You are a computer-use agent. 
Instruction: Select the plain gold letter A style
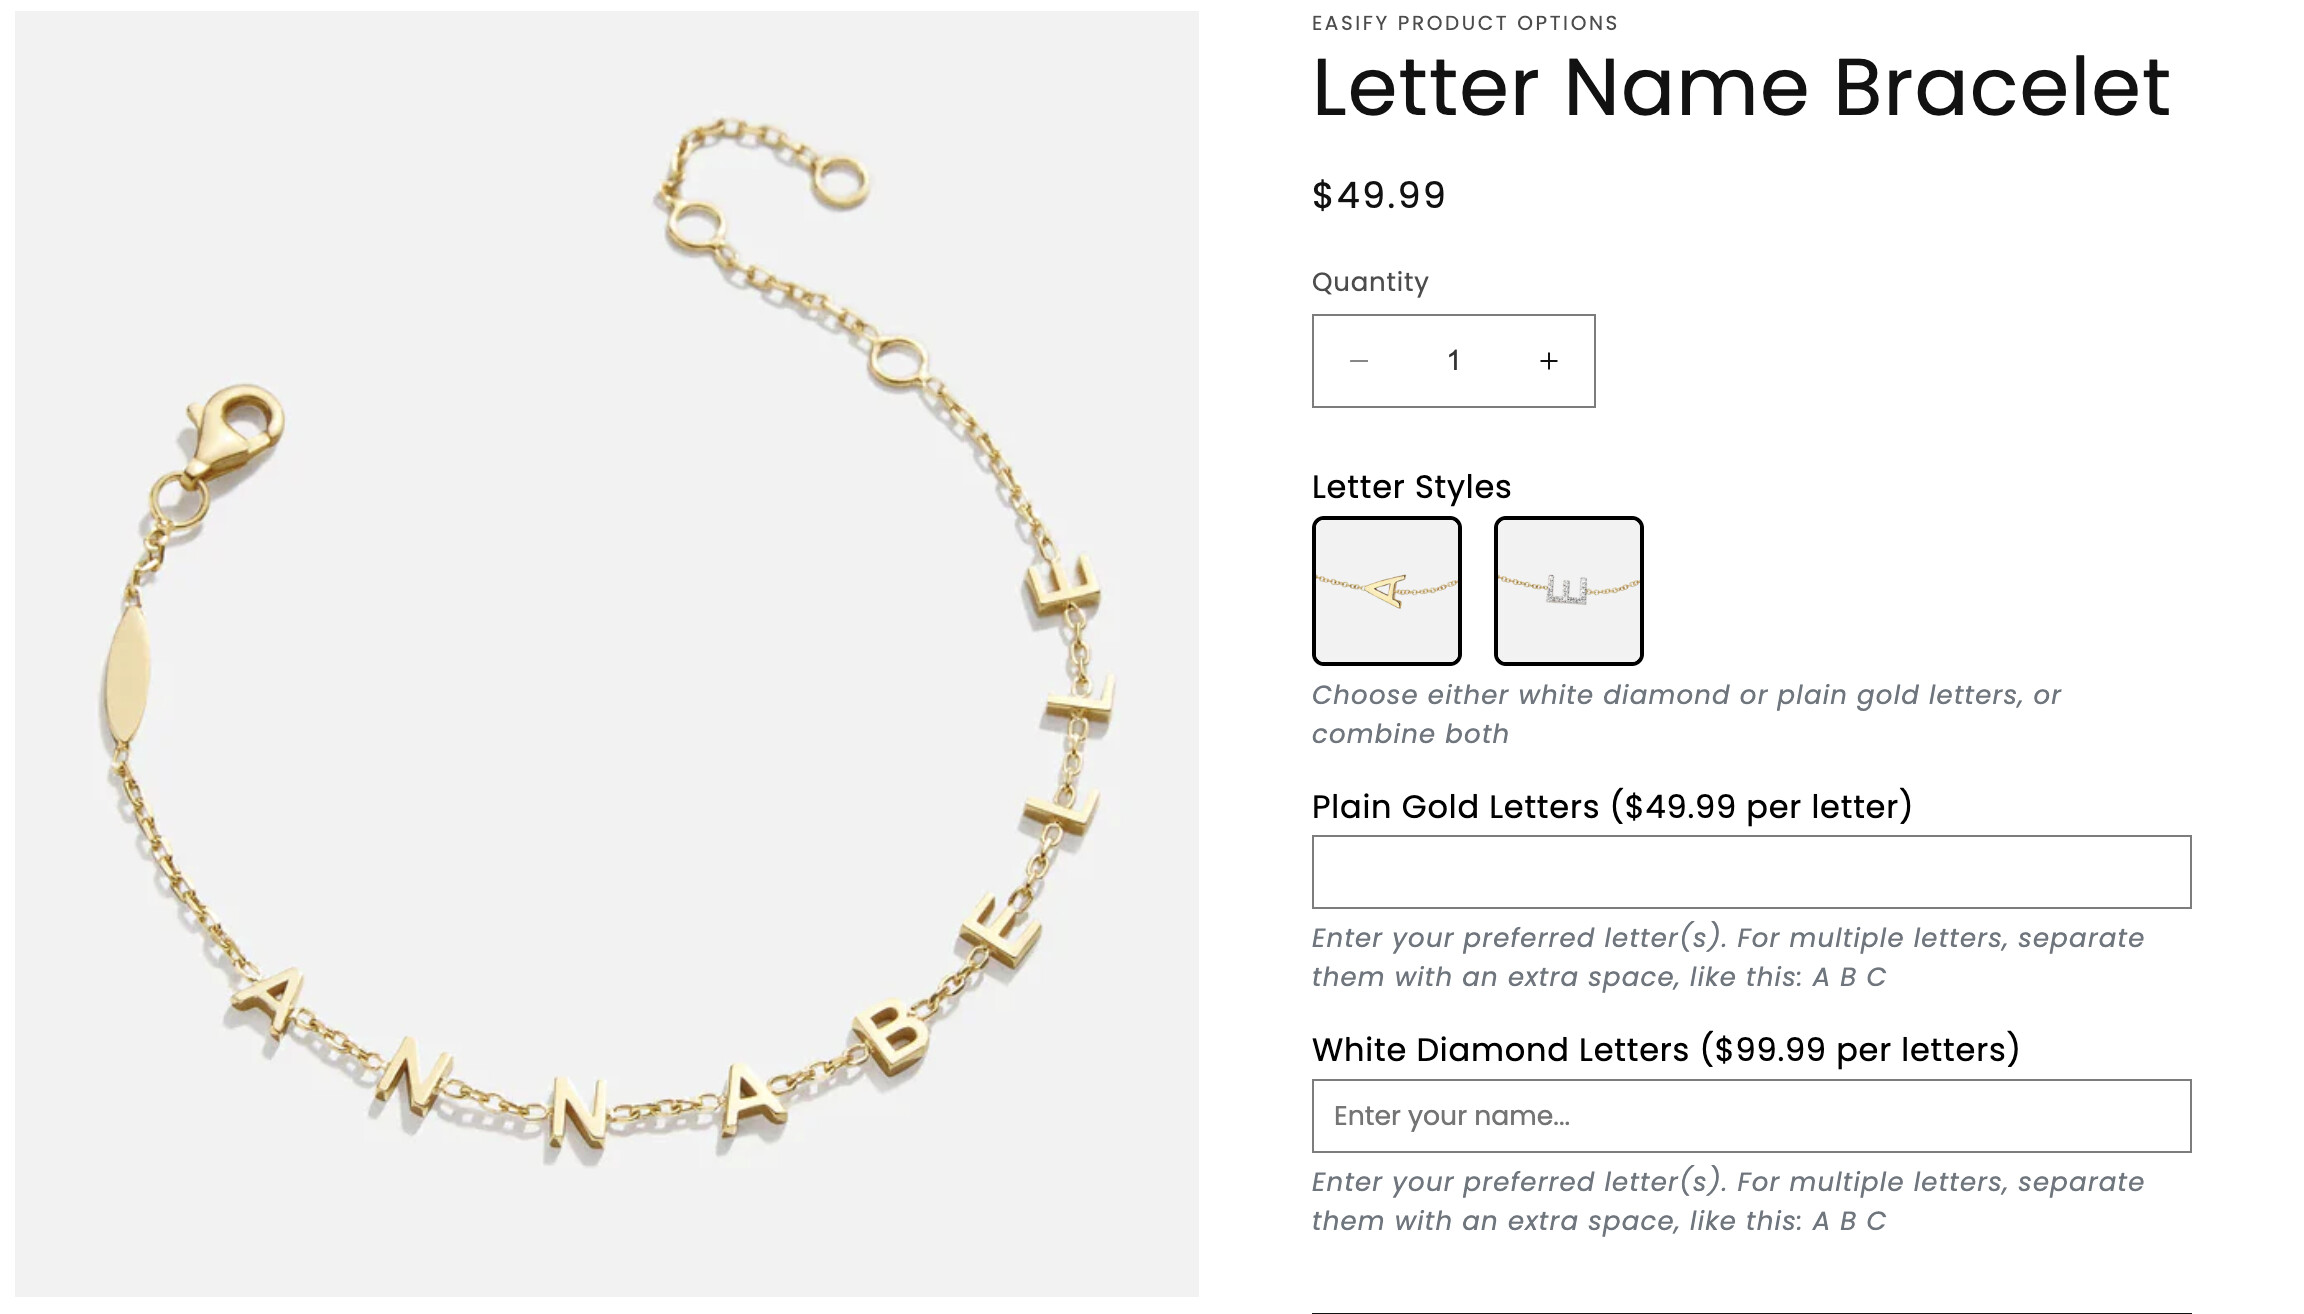(1386, 591)
